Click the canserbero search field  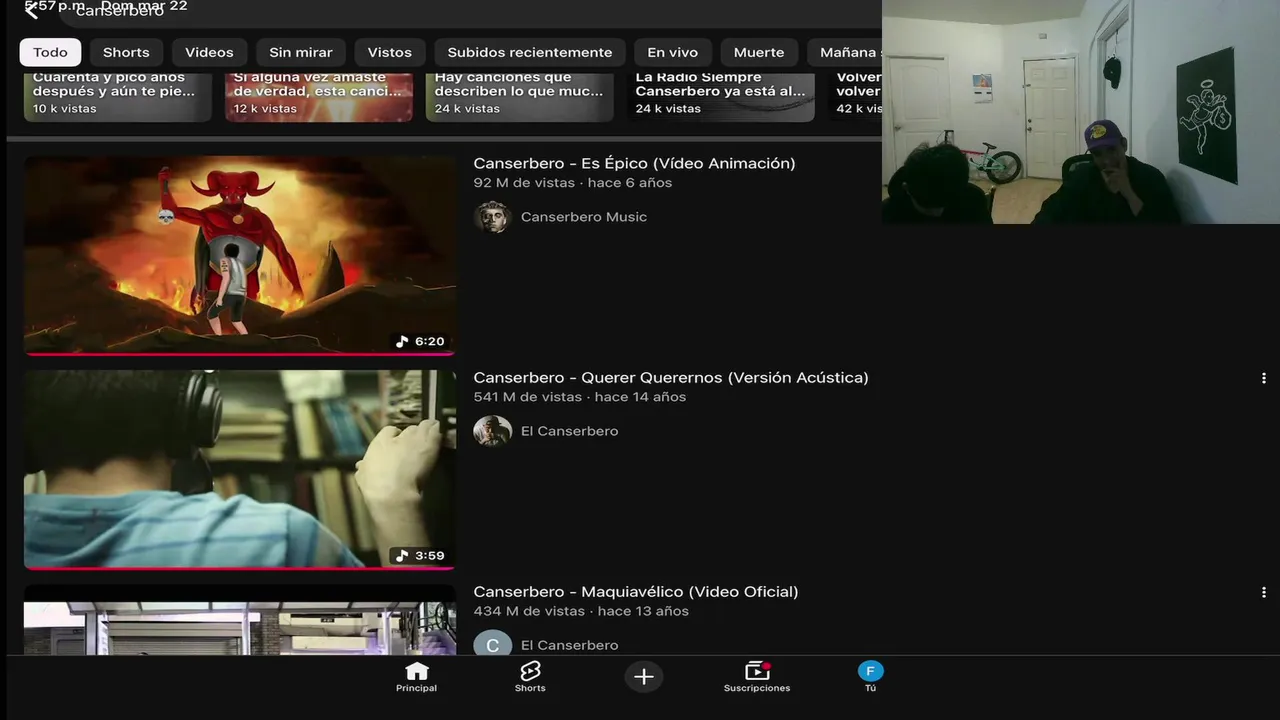[470, 12]
